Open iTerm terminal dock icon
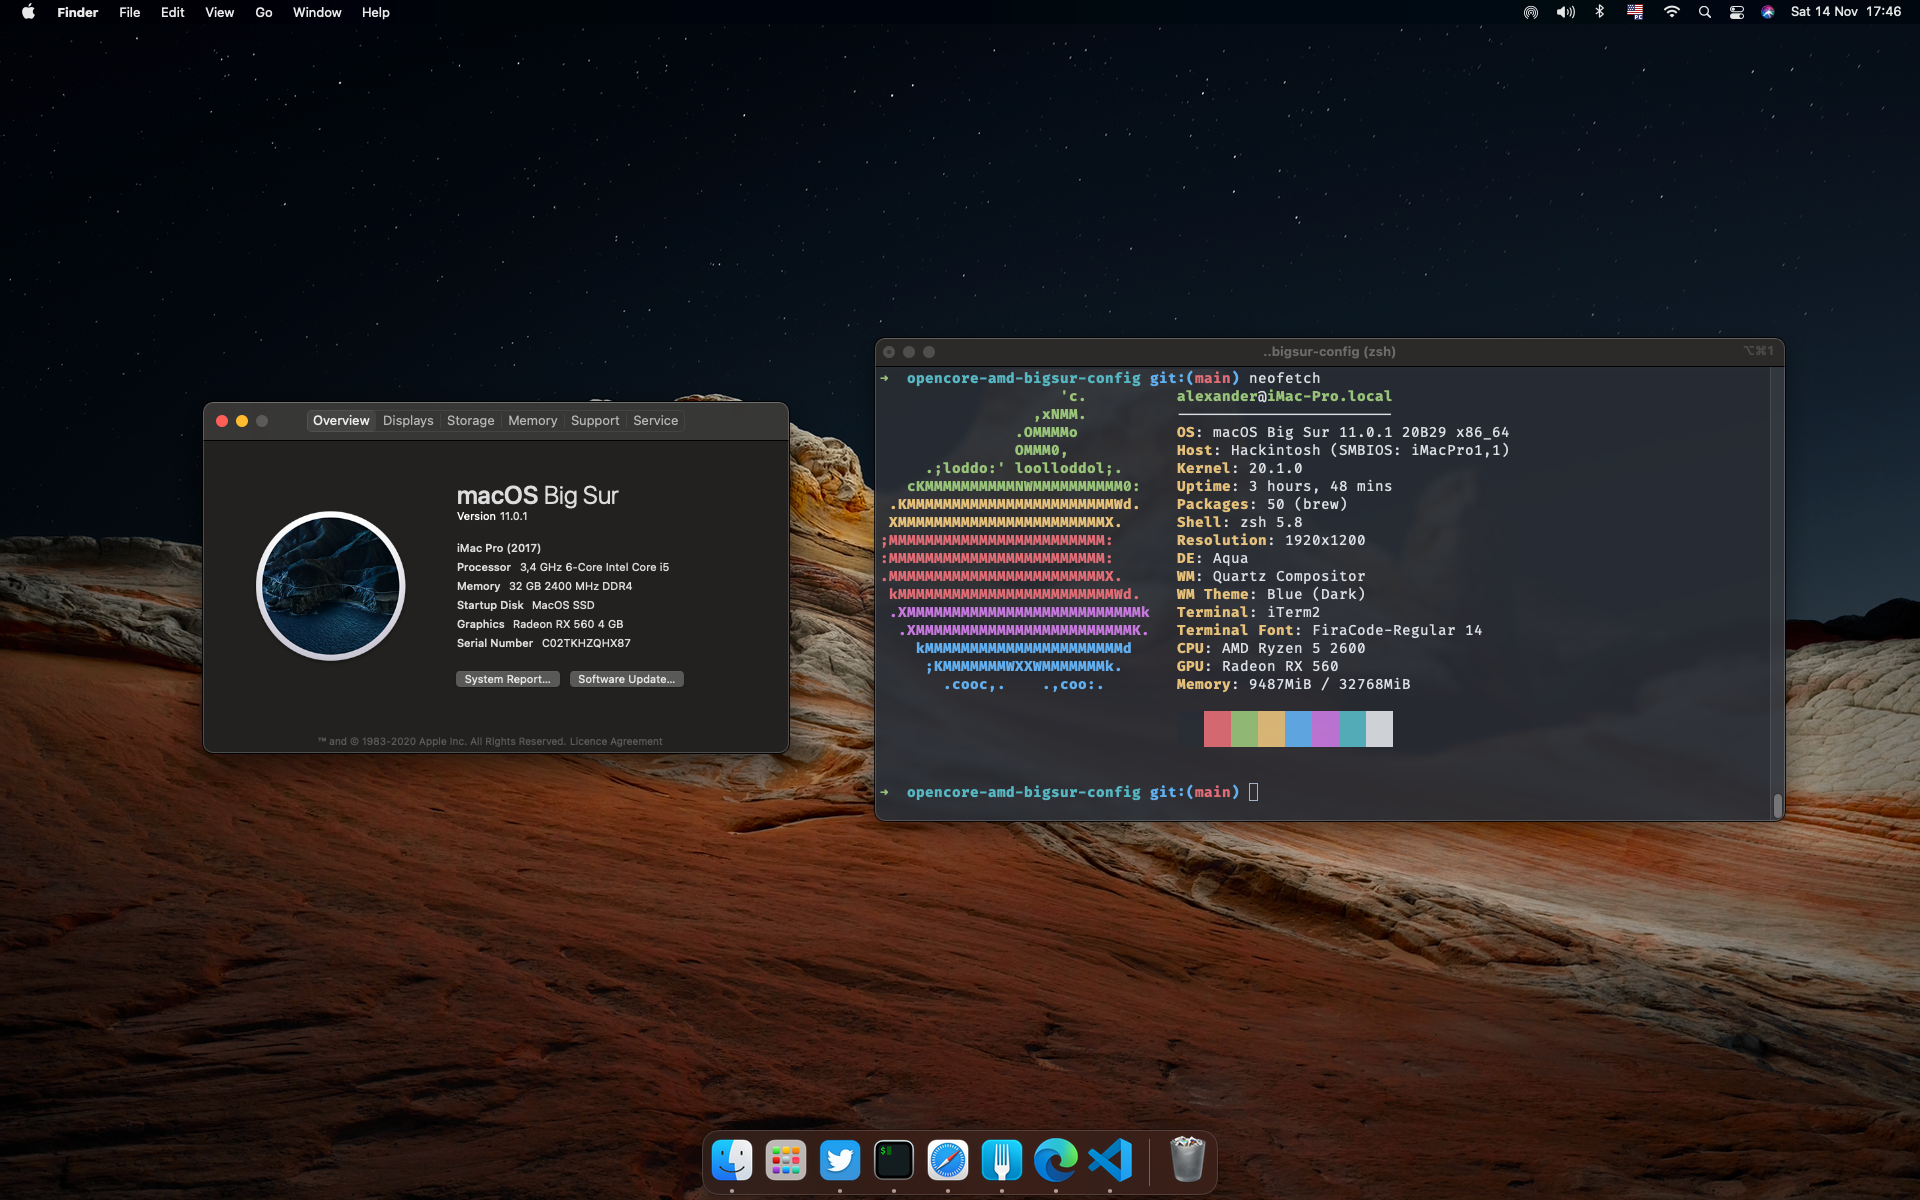Image resolution: width=1920 pixels, height=1200 pixels. [x=894, y=1160]
